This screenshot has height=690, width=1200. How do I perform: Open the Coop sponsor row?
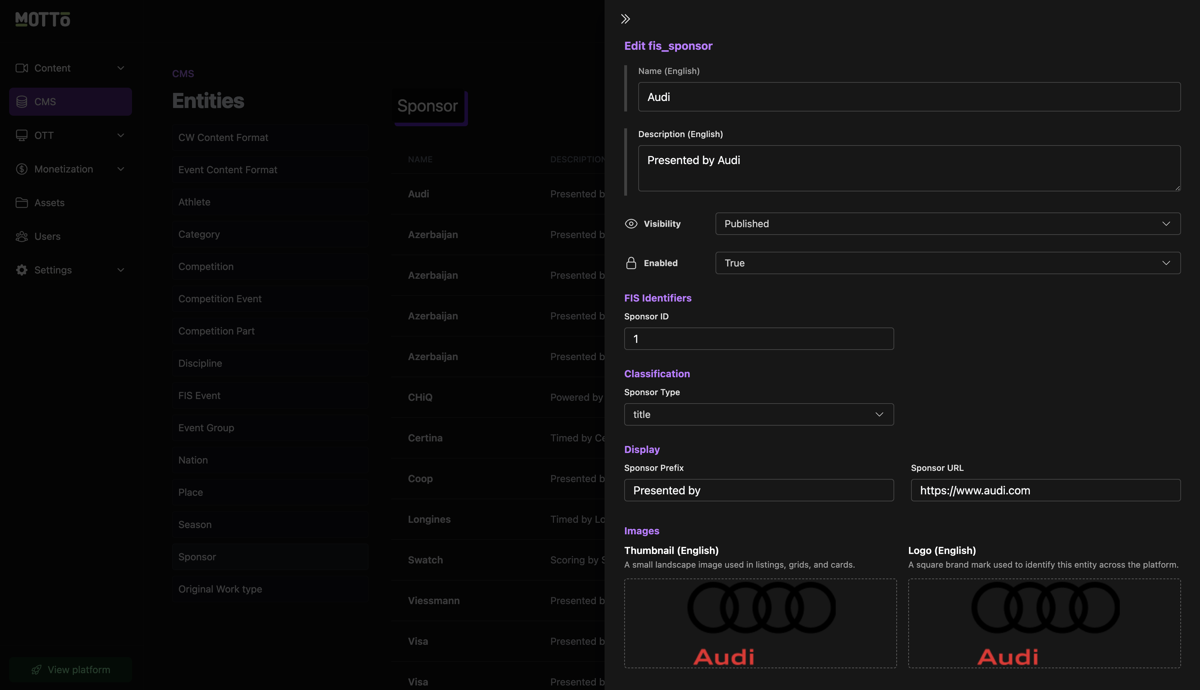tap(500, 479)
